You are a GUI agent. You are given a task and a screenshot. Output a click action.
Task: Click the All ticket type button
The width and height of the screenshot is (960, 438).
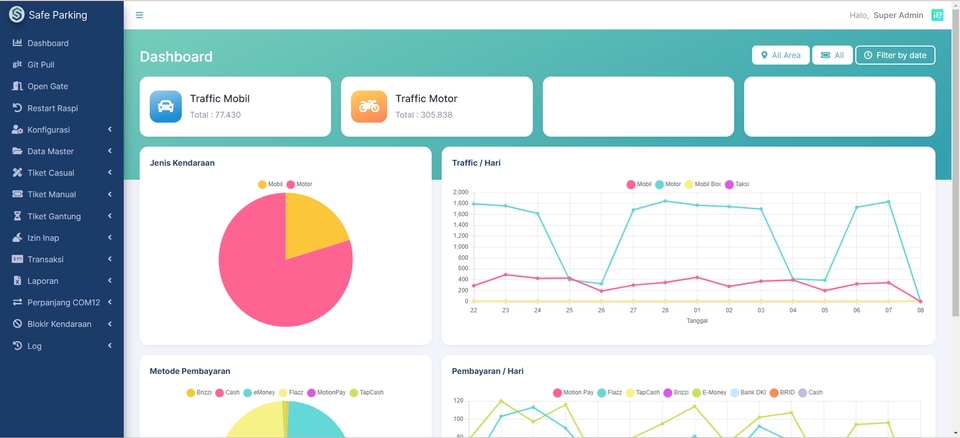[832, 55]
